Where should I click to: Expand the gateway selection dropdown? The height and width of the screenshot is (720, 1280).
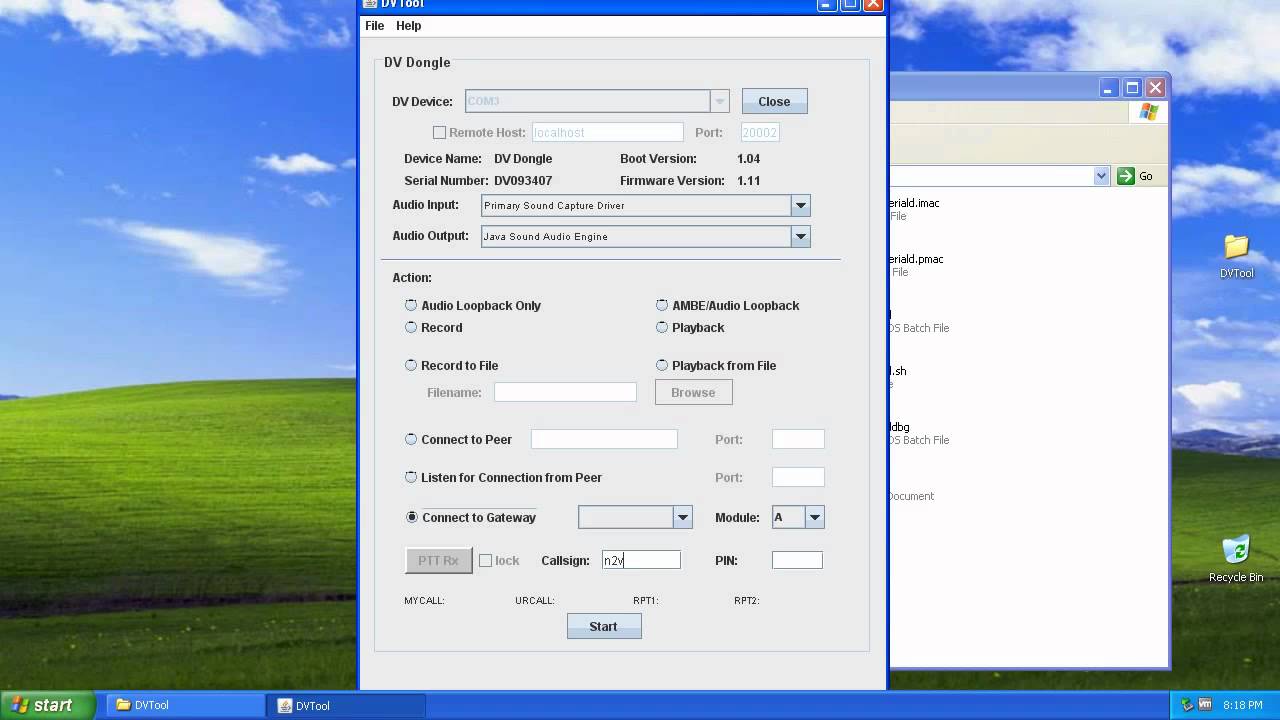tap(683, 517)
